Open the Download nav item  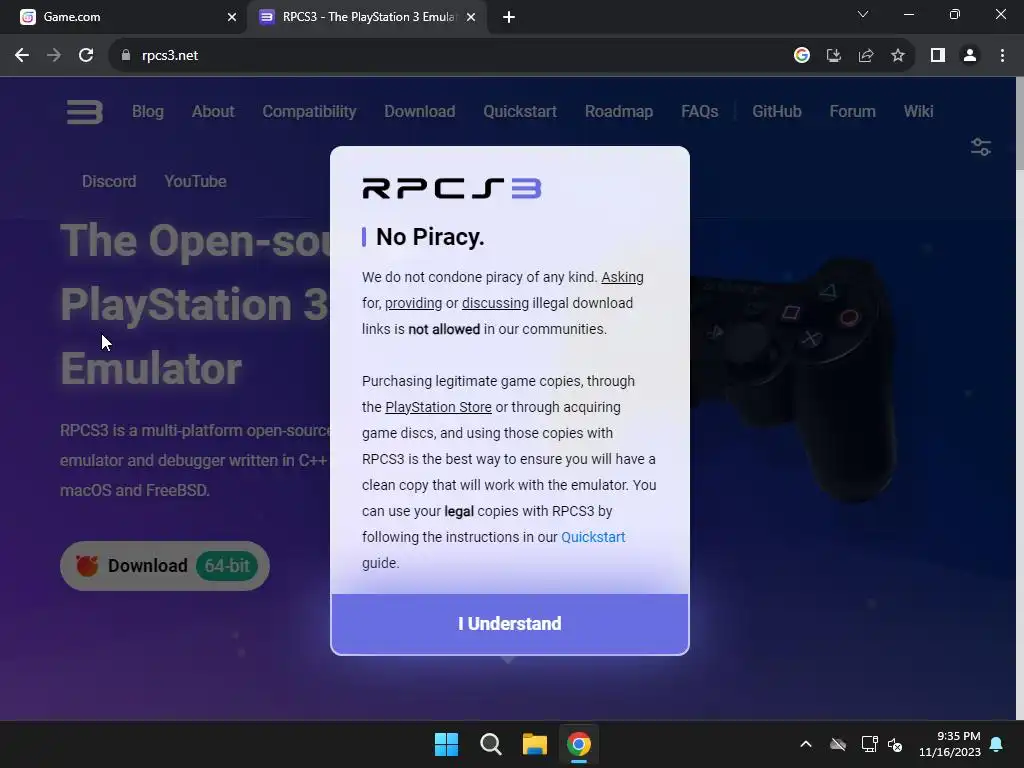coord(419,112)
